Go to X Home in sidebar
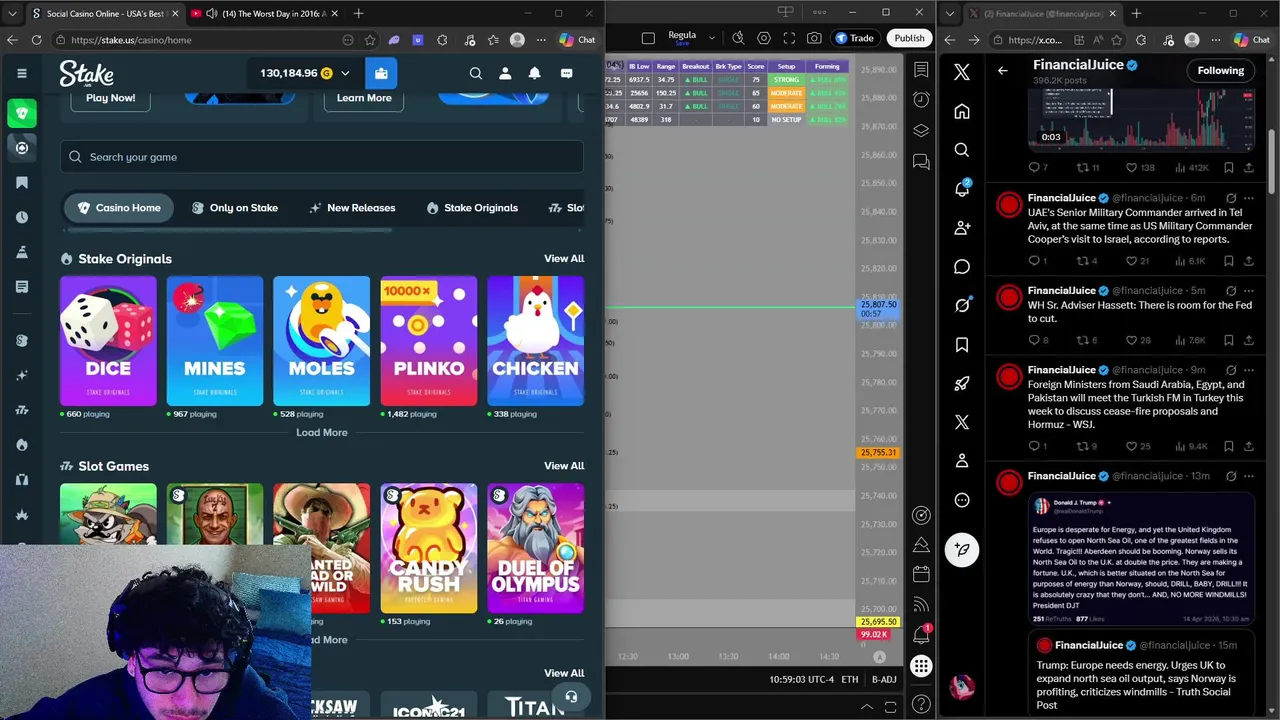 pyautogui.click(x=962, y=111)
